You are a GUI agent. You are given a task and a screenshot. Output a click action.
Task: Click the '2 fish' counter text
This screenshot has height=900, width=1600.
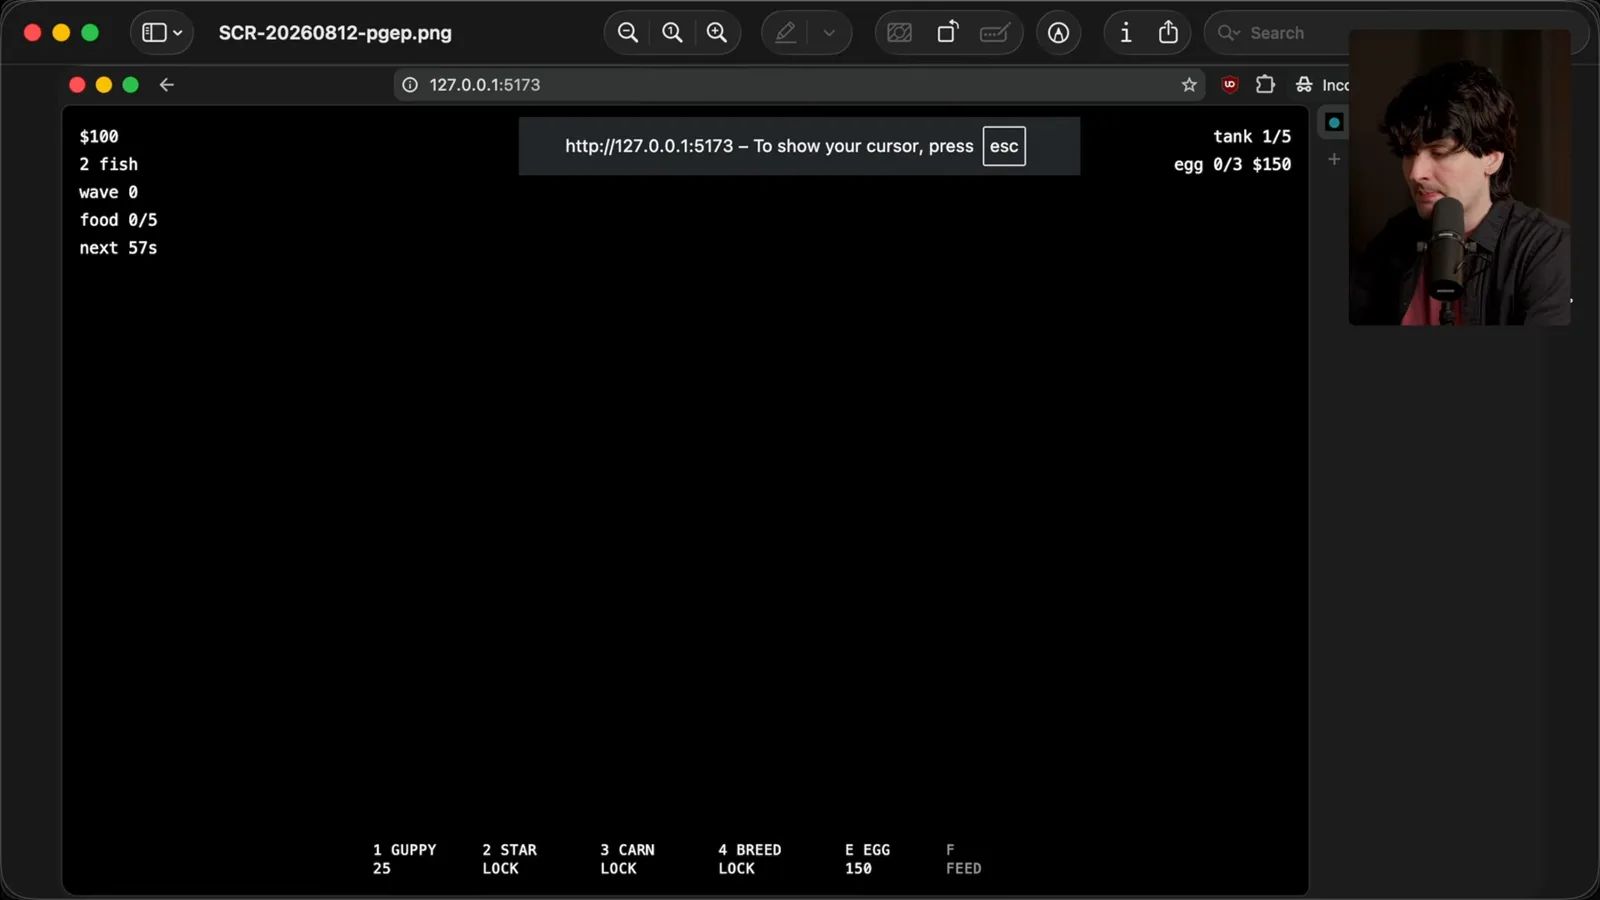pyautogui.click(x=109, y=164)
